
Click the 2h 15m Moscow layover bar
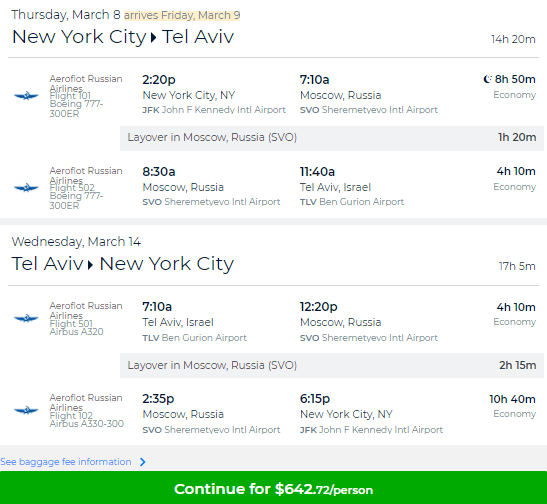[x=332, y=365]
